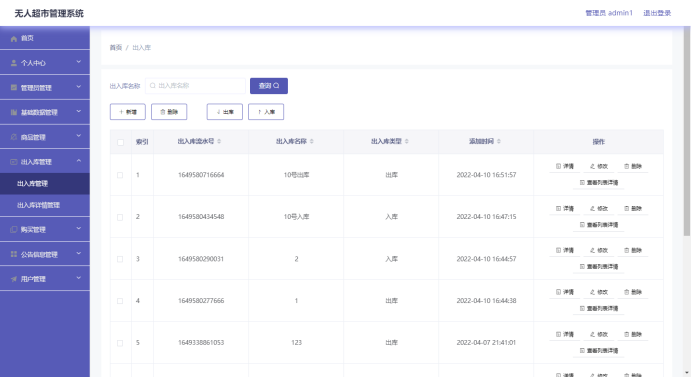
Task: Click the 首页 breadcrumb link
Action: coord(116,48)
